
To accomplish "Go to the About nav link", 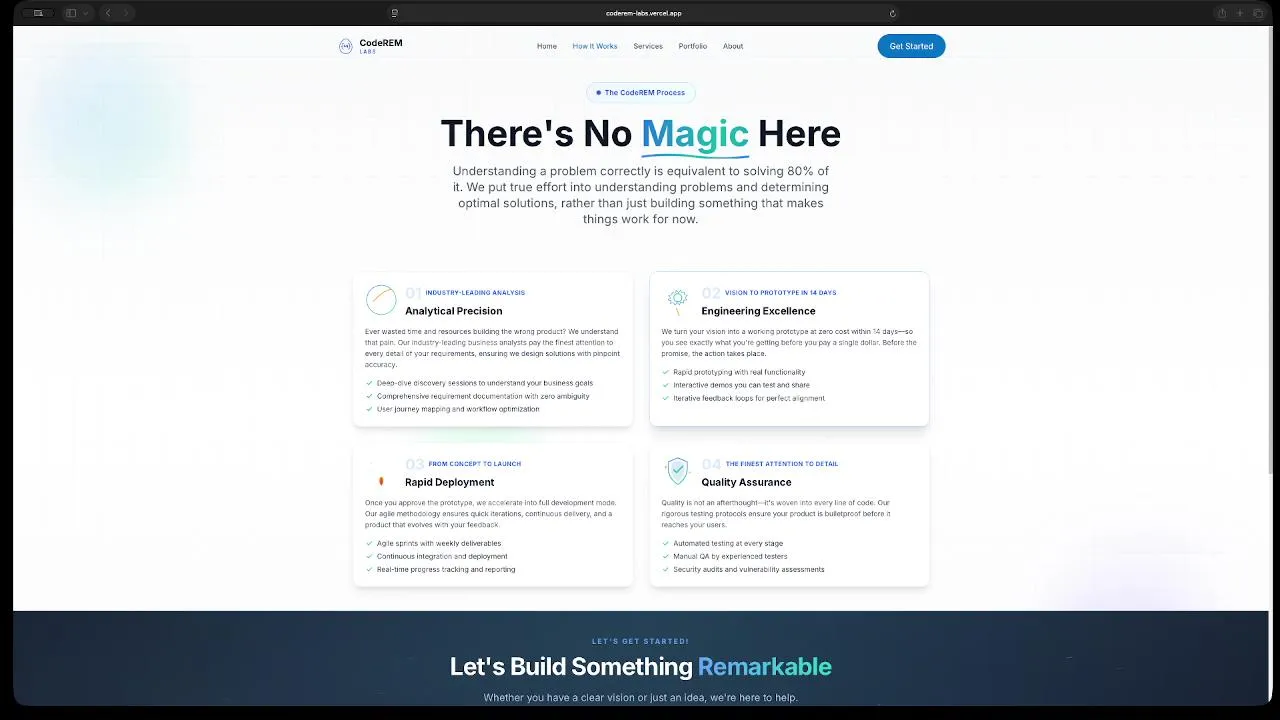I will 733,46.
